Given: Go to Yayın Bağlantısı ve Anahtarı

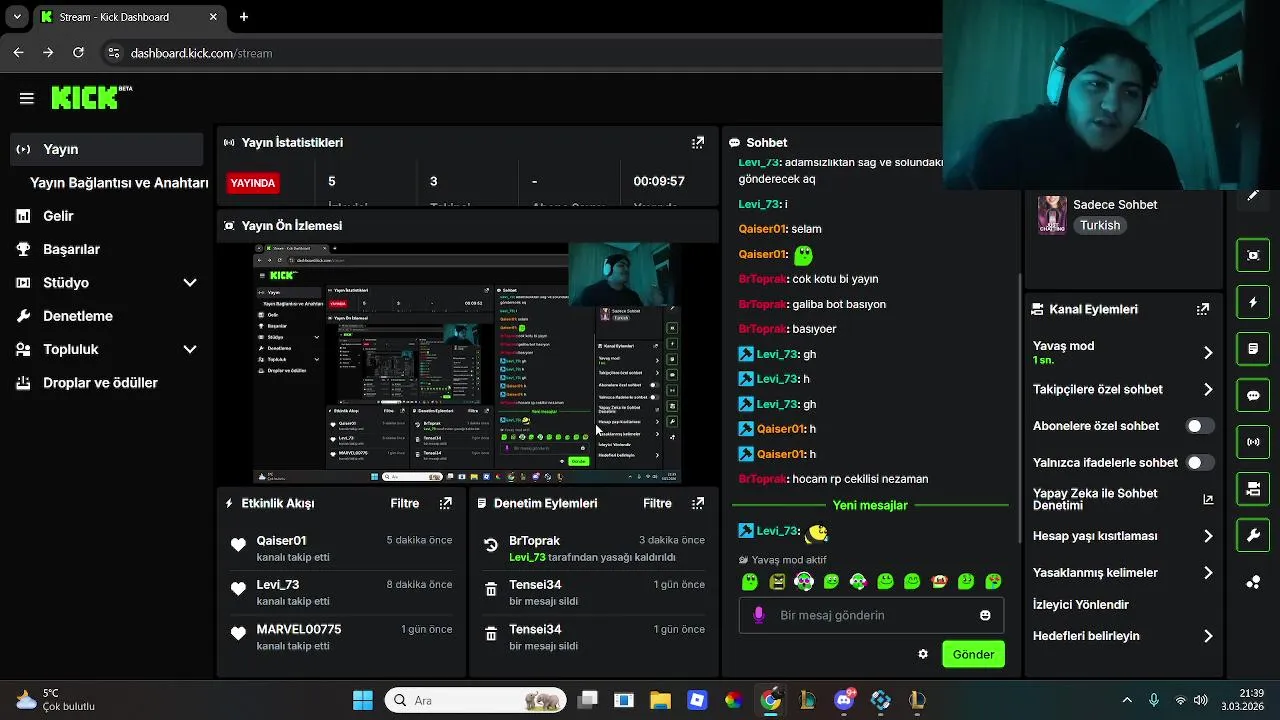Looking at the screenshot, I should pyautogui.click(x=119, y=183).
